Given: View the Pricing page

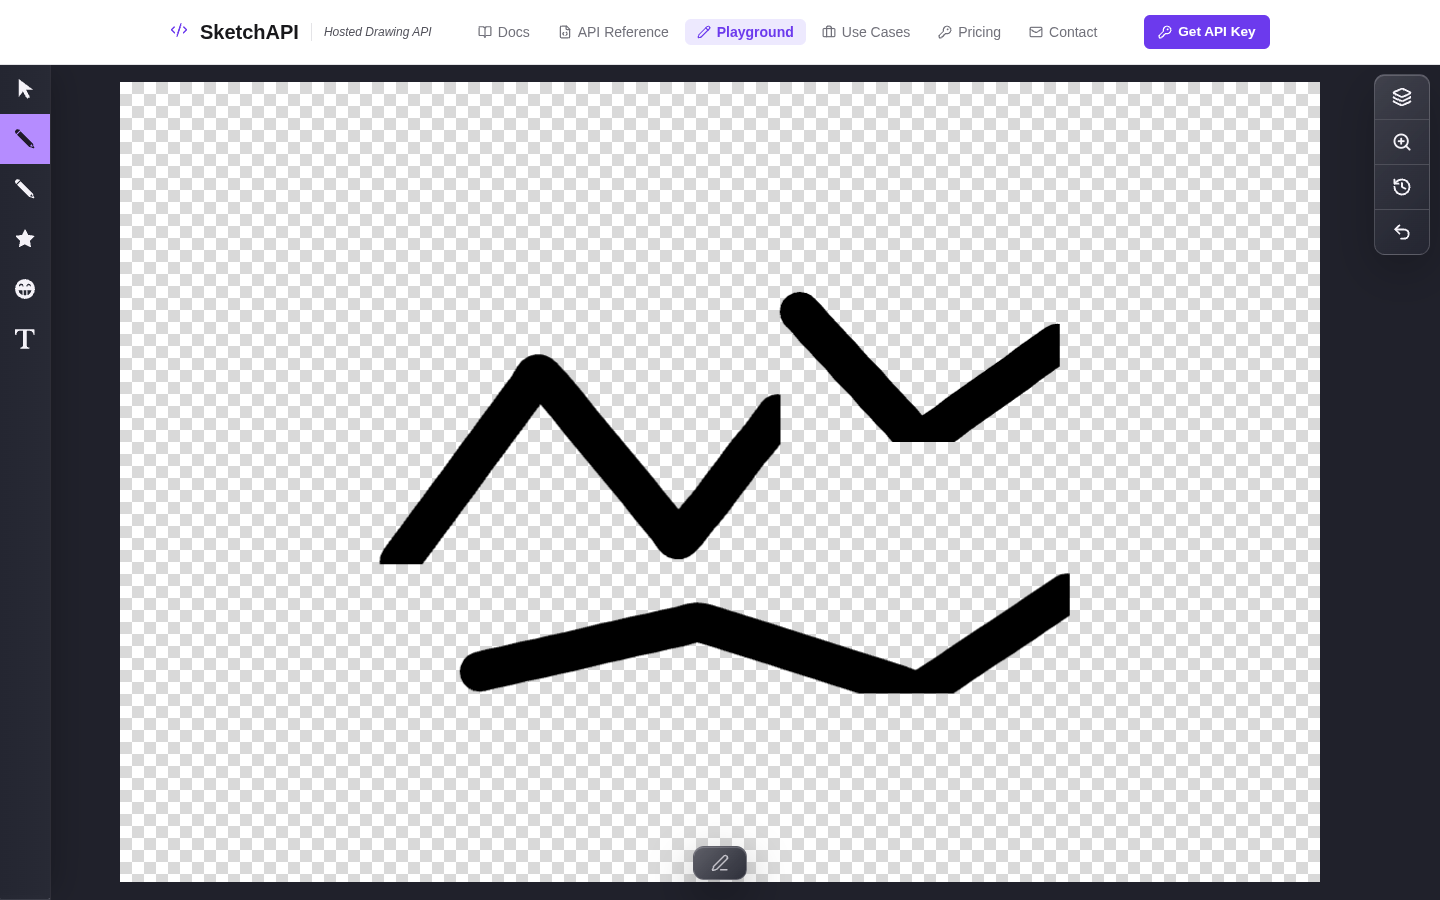Looking at the screenshot, I should click(x=969, y=32).
